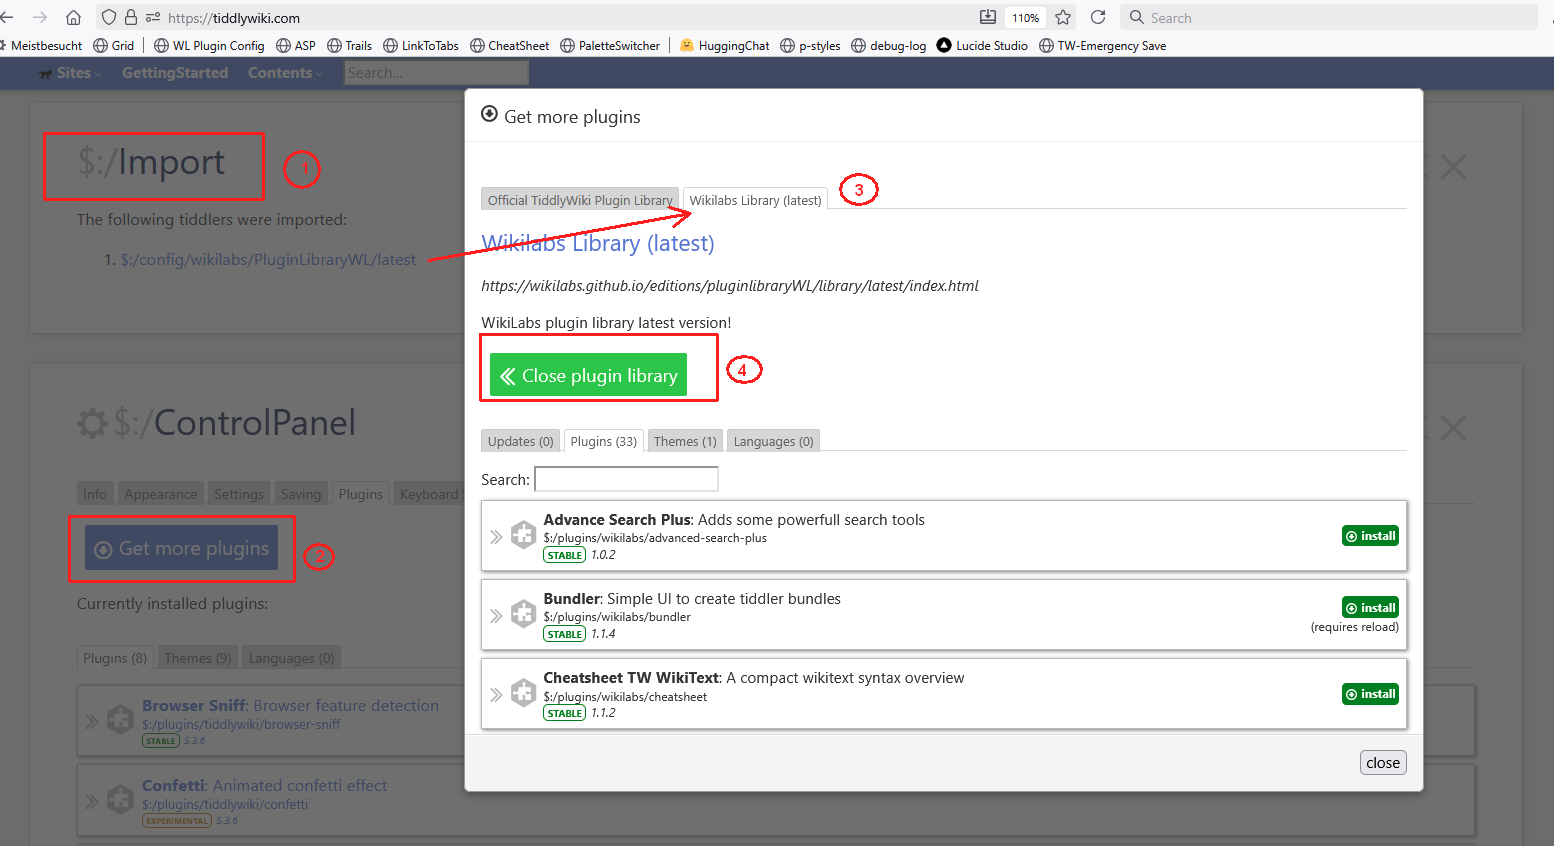
Task: Open the Contents dropdown menu
Action: [285, 73]
